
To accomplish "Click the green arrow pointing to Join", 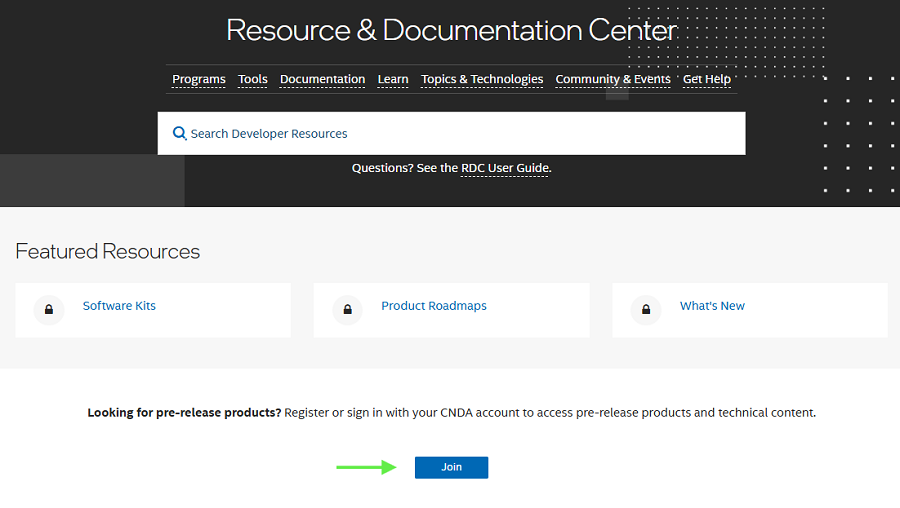I will 366,467.
